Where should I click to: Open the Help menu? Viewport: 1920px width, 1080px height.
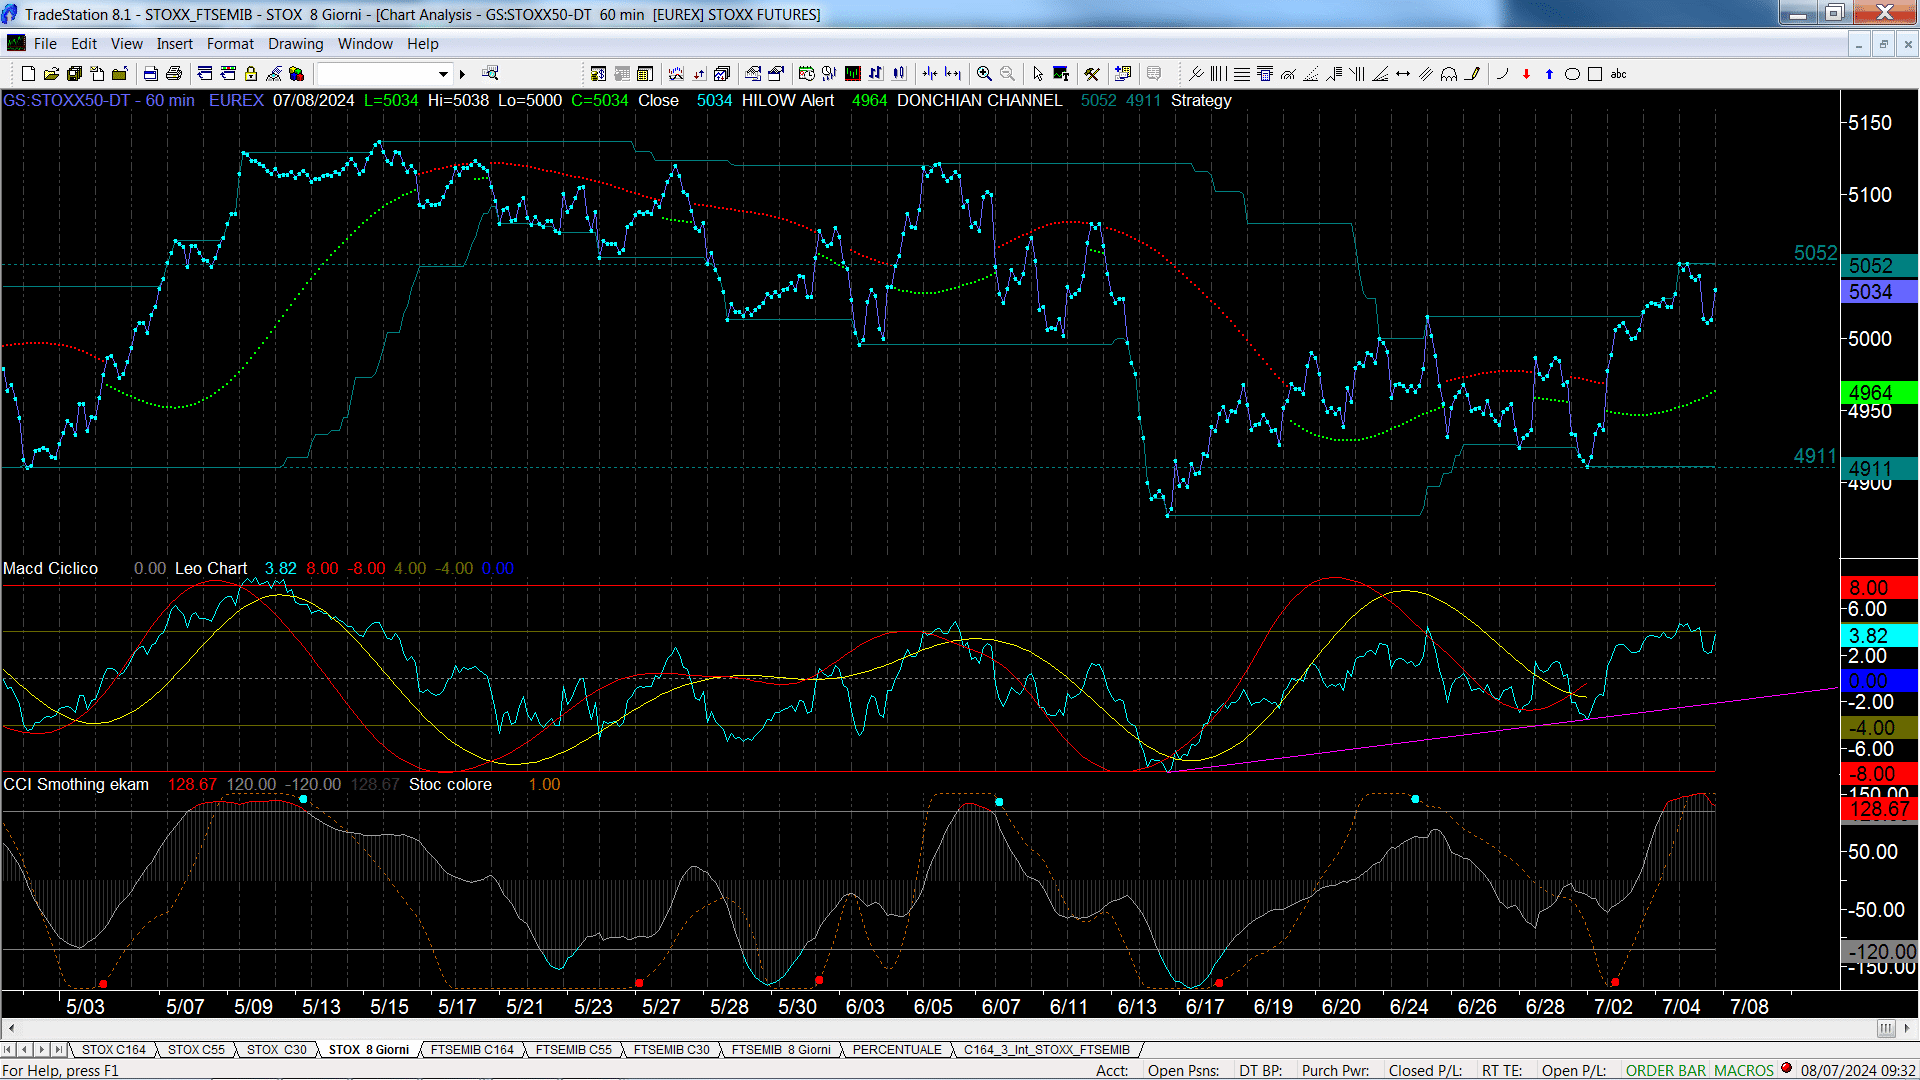(422, 44)
